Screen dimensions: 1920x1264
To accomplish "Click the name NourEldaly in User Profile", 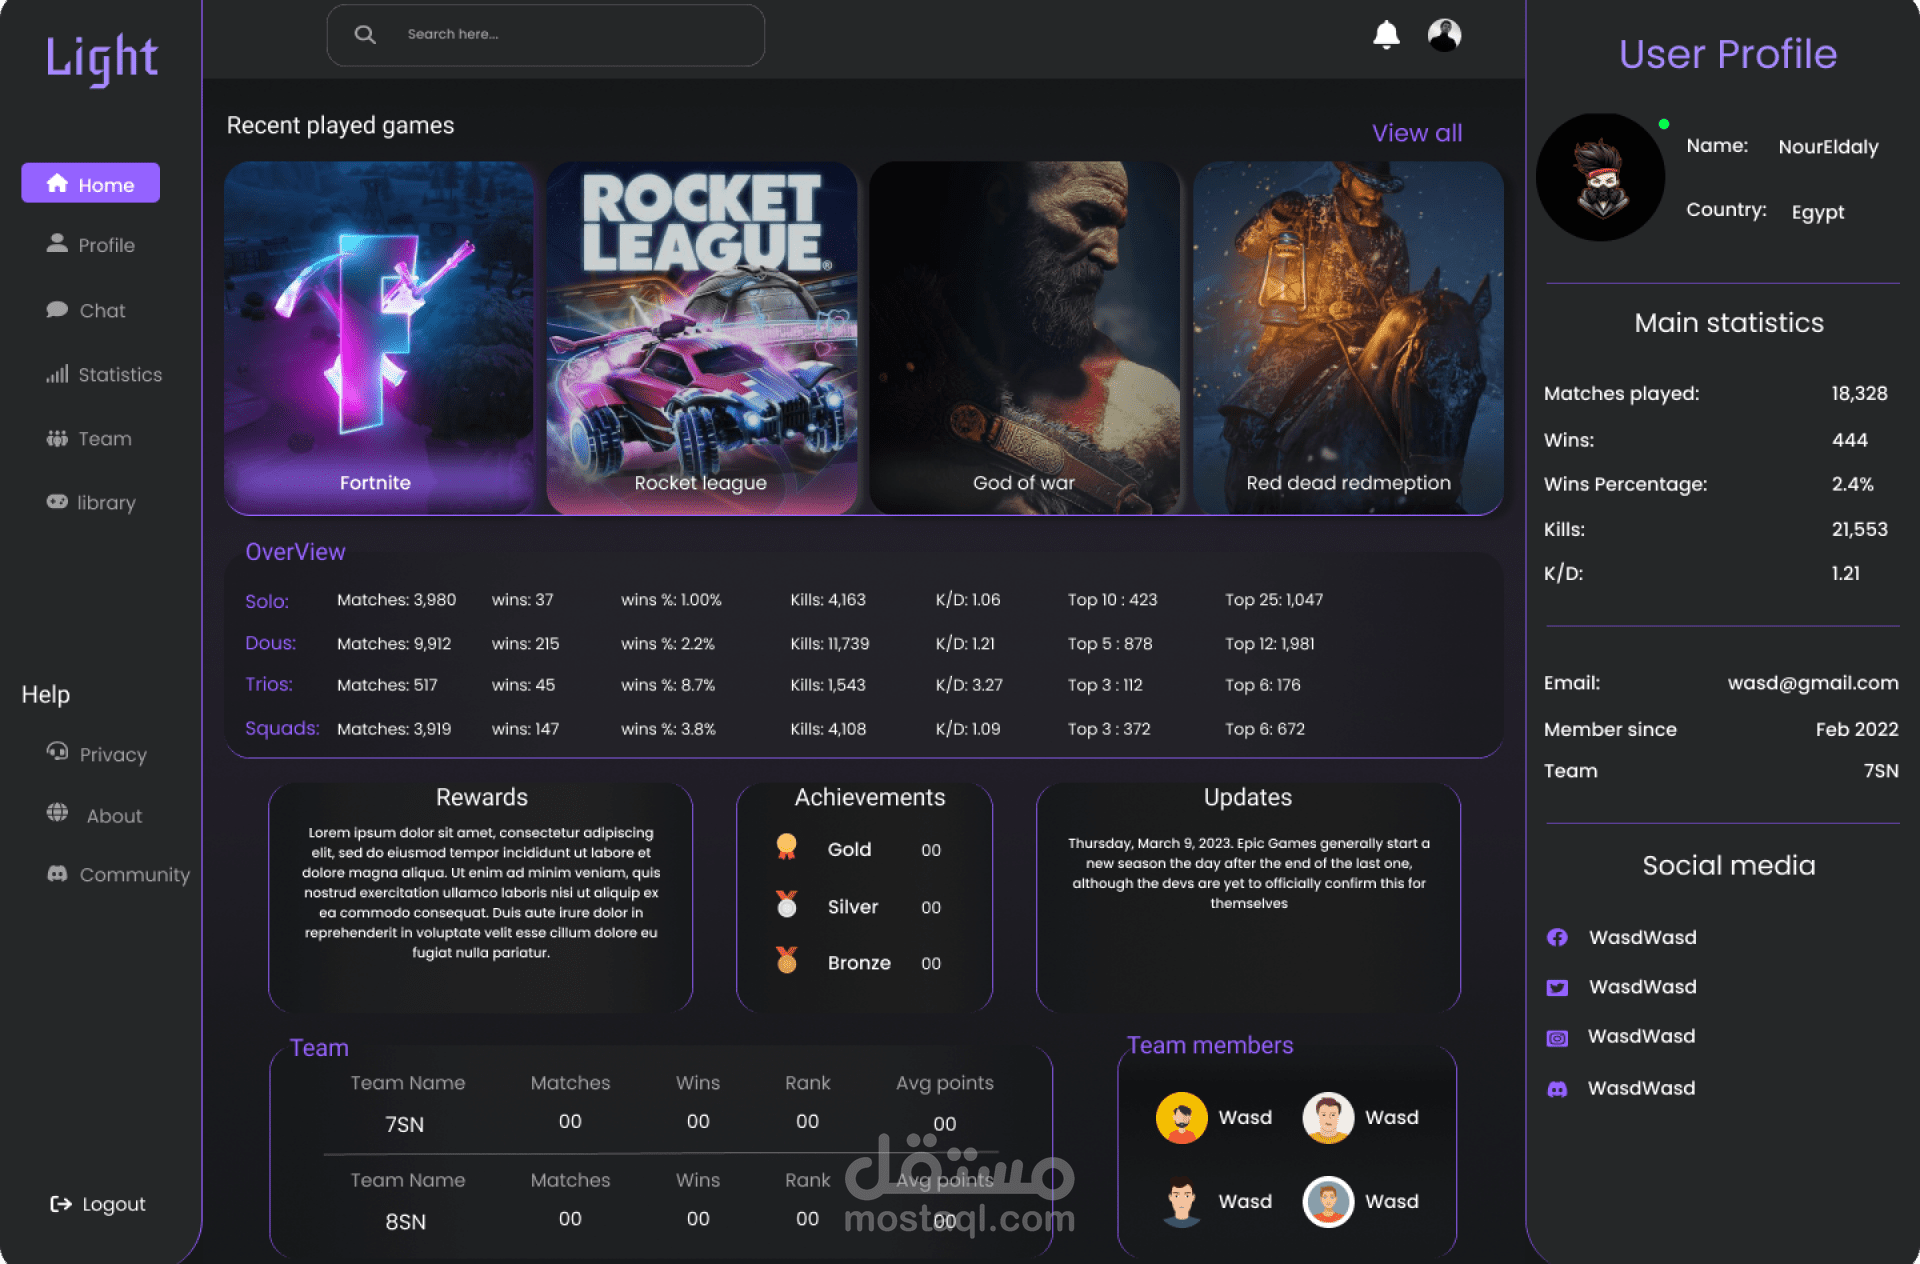I will (x=1828, y=147).
